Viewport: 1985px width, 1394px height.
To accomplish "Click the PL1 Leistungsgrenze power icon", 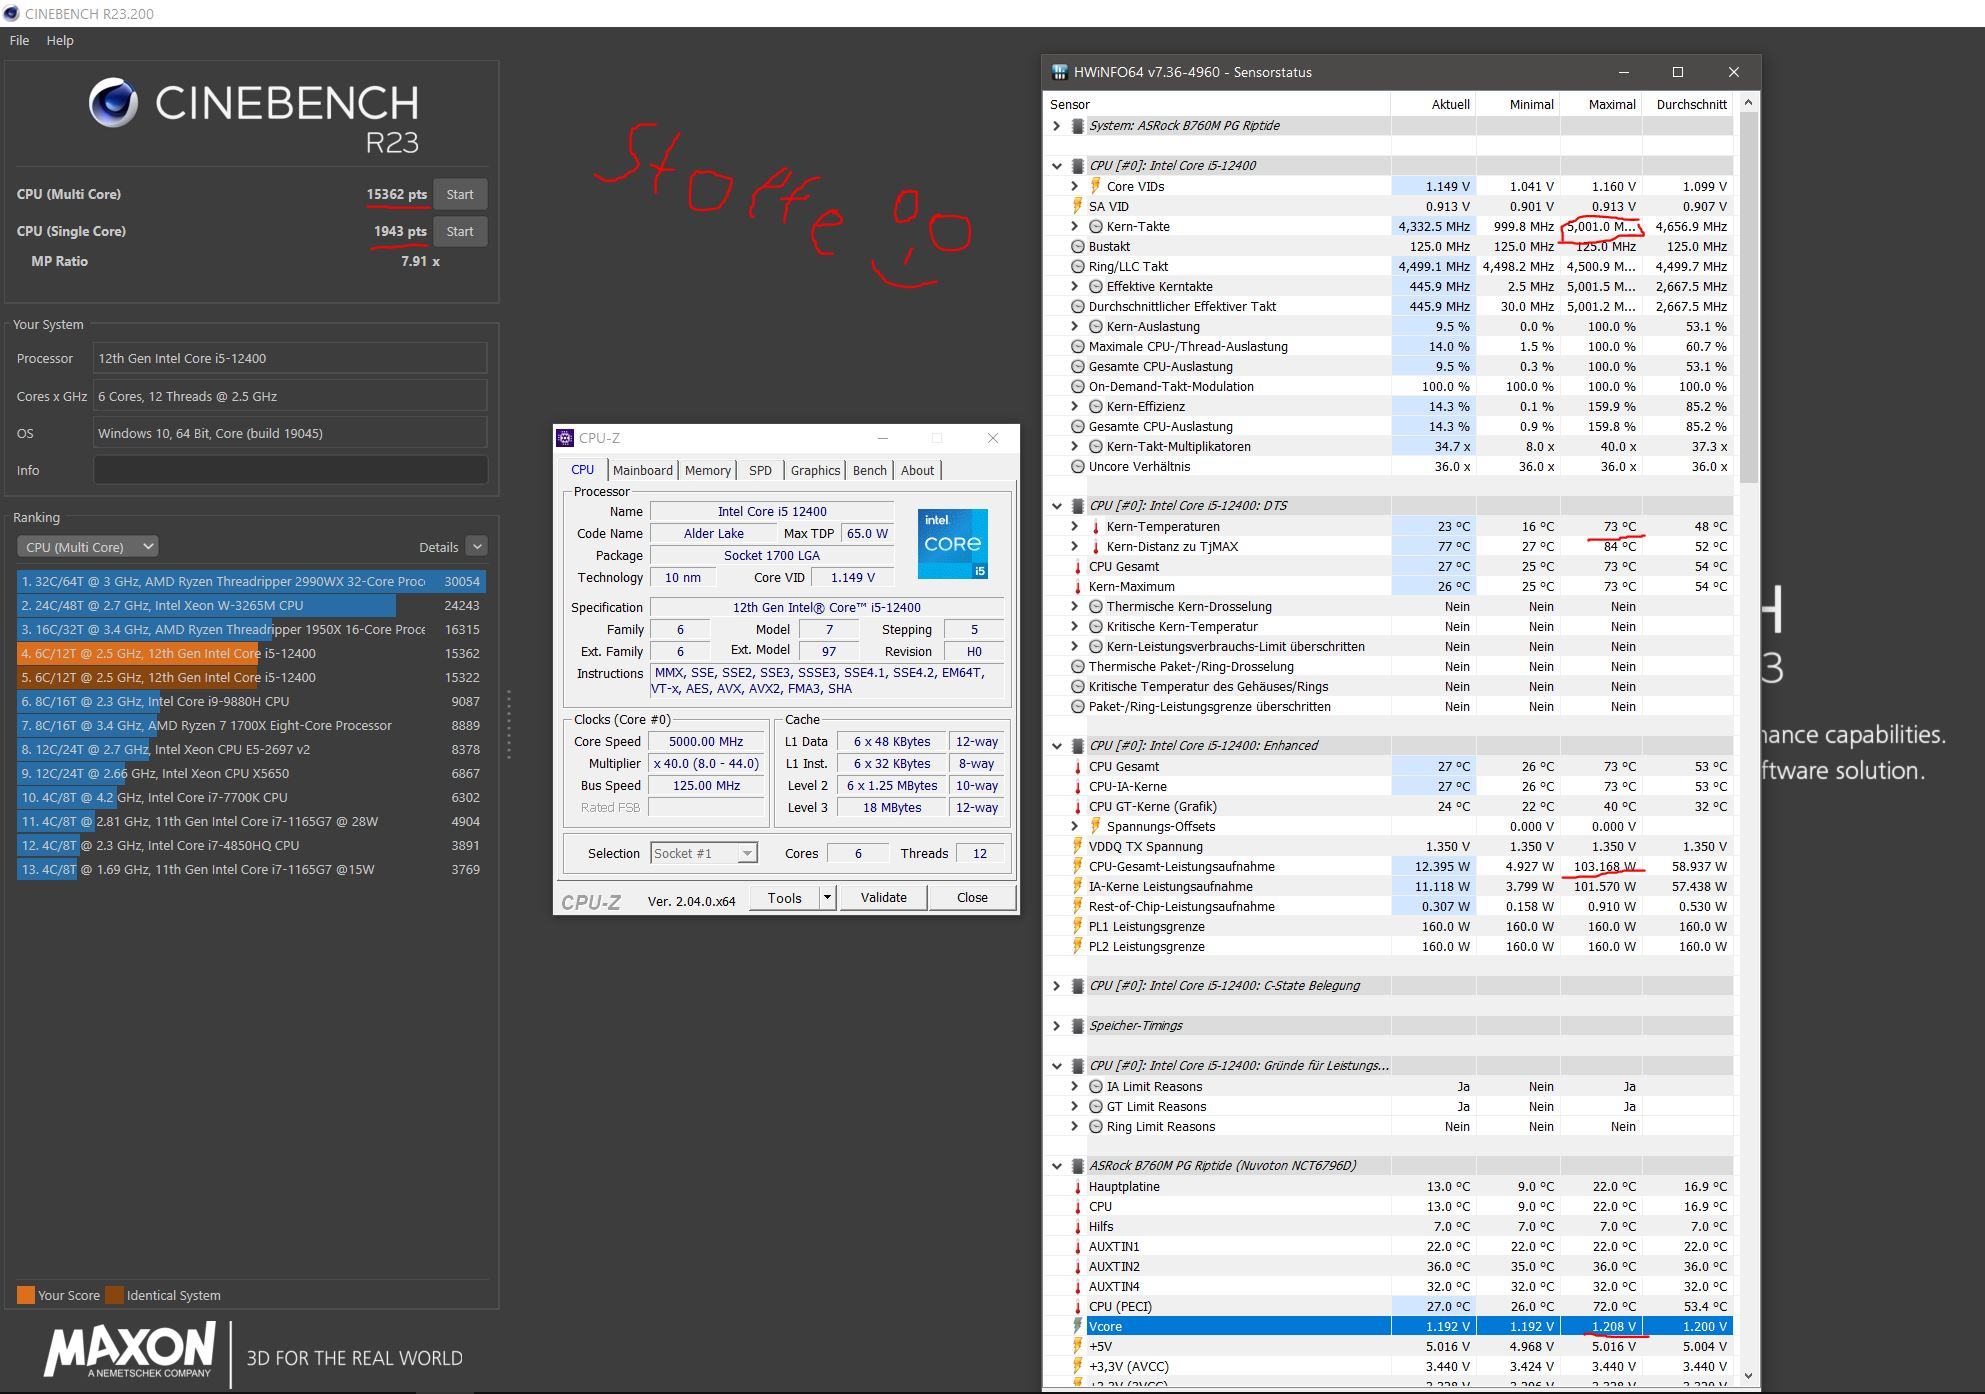I will click(1077, 926).
